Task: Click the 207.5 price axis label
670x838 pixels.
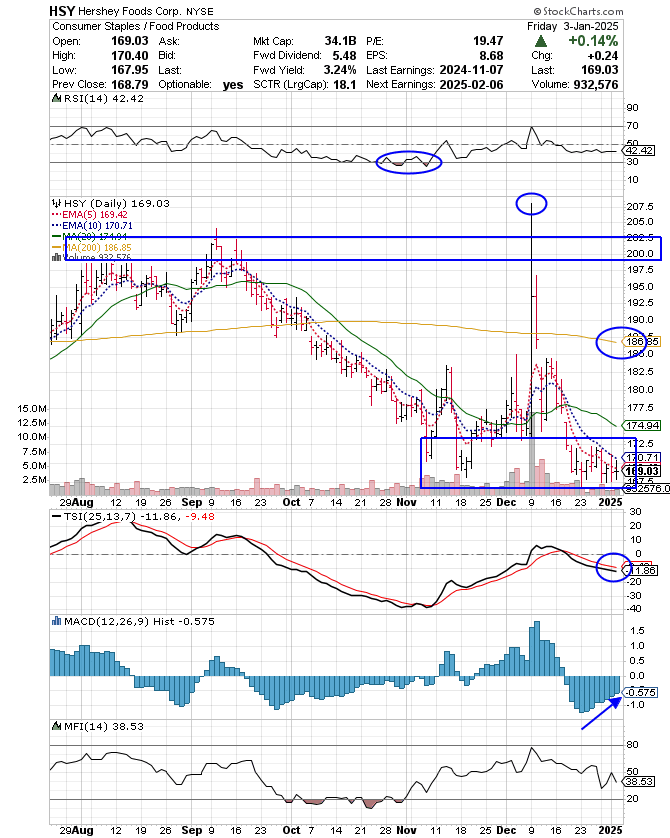Action: (640, 206)
